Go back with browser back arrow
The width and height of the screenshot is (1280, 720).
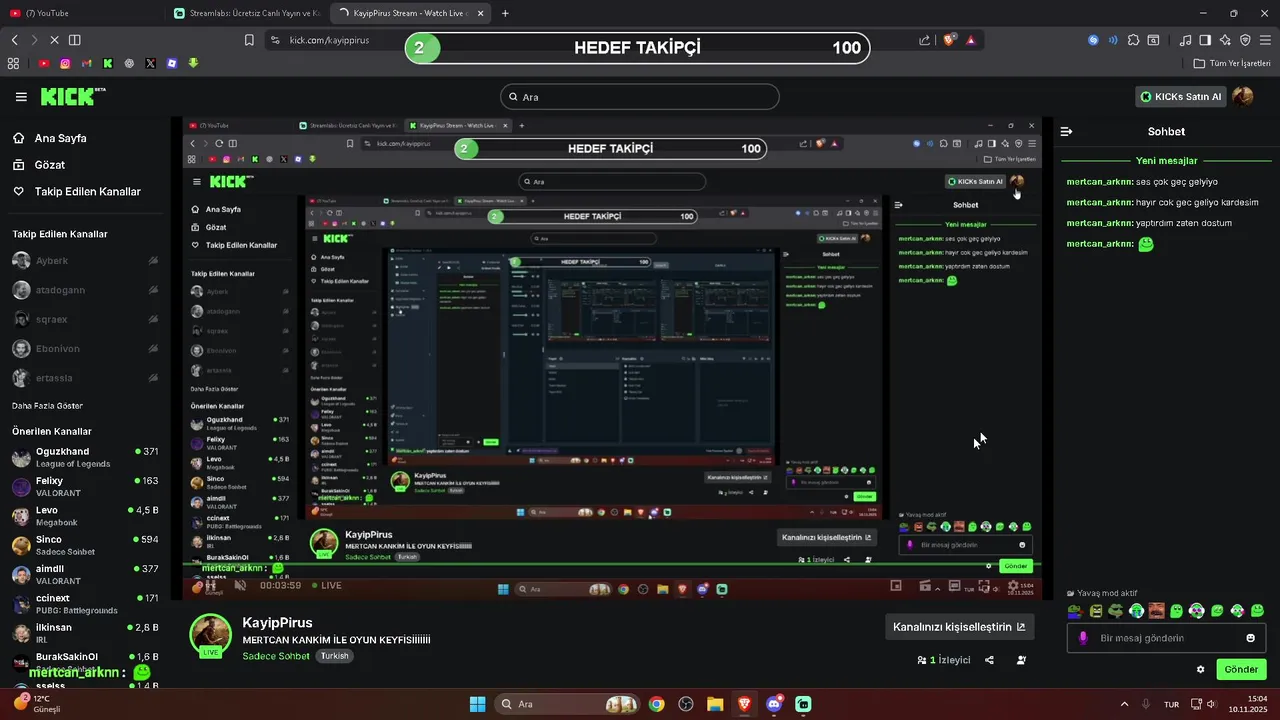click(x=15, y=40)
